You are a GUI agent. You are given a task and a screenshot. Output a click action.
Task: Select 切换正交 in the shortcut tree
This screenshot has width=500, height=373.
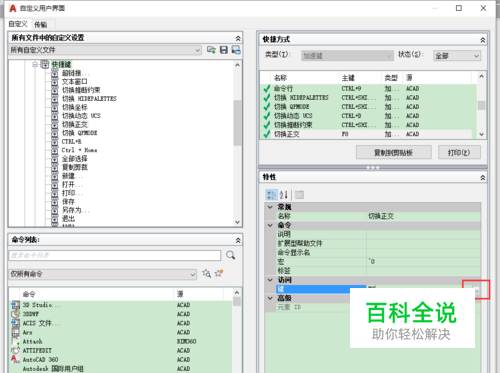[75, 125]
